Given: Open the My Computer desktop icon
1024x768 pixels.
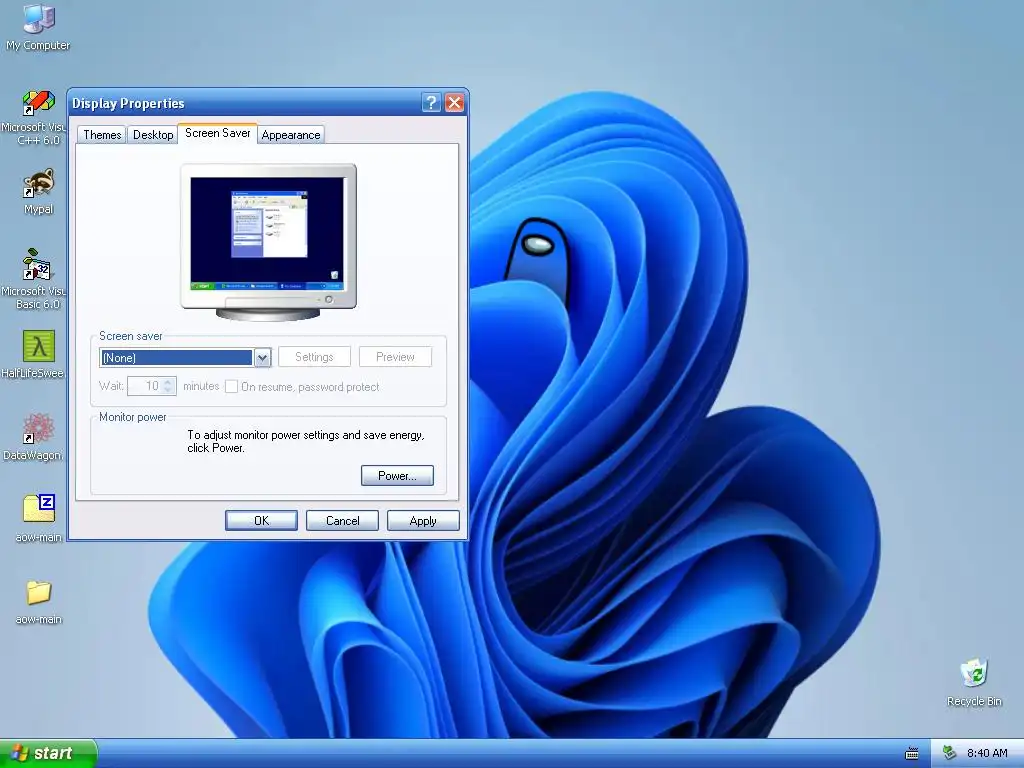Looking at the screenshot, I should 38,26.
